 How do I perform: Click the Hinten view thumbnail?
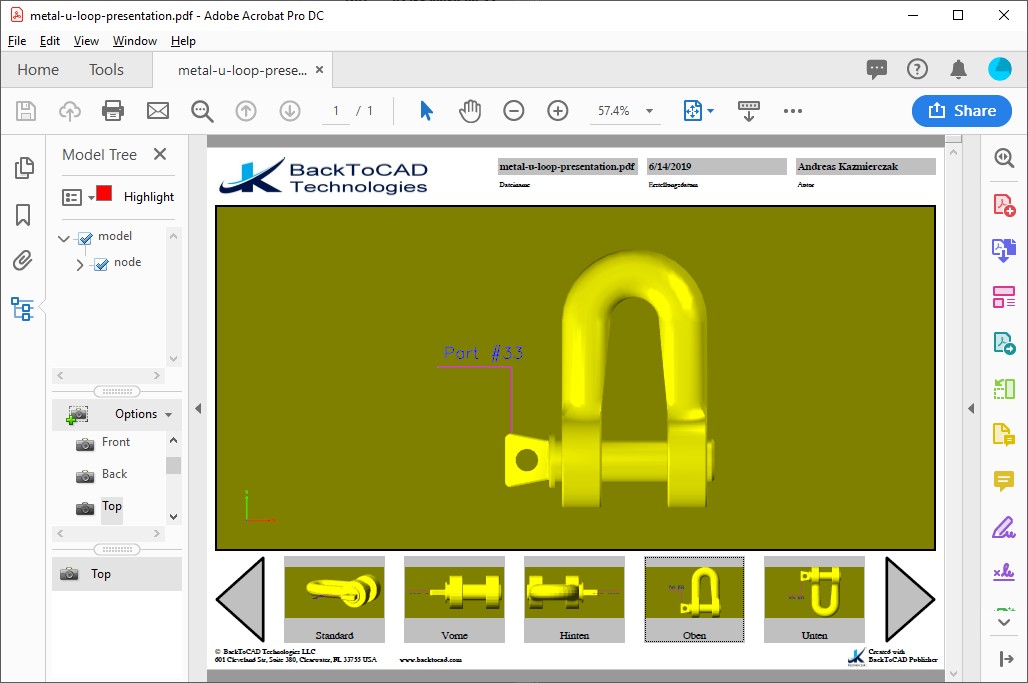point(574,599)
